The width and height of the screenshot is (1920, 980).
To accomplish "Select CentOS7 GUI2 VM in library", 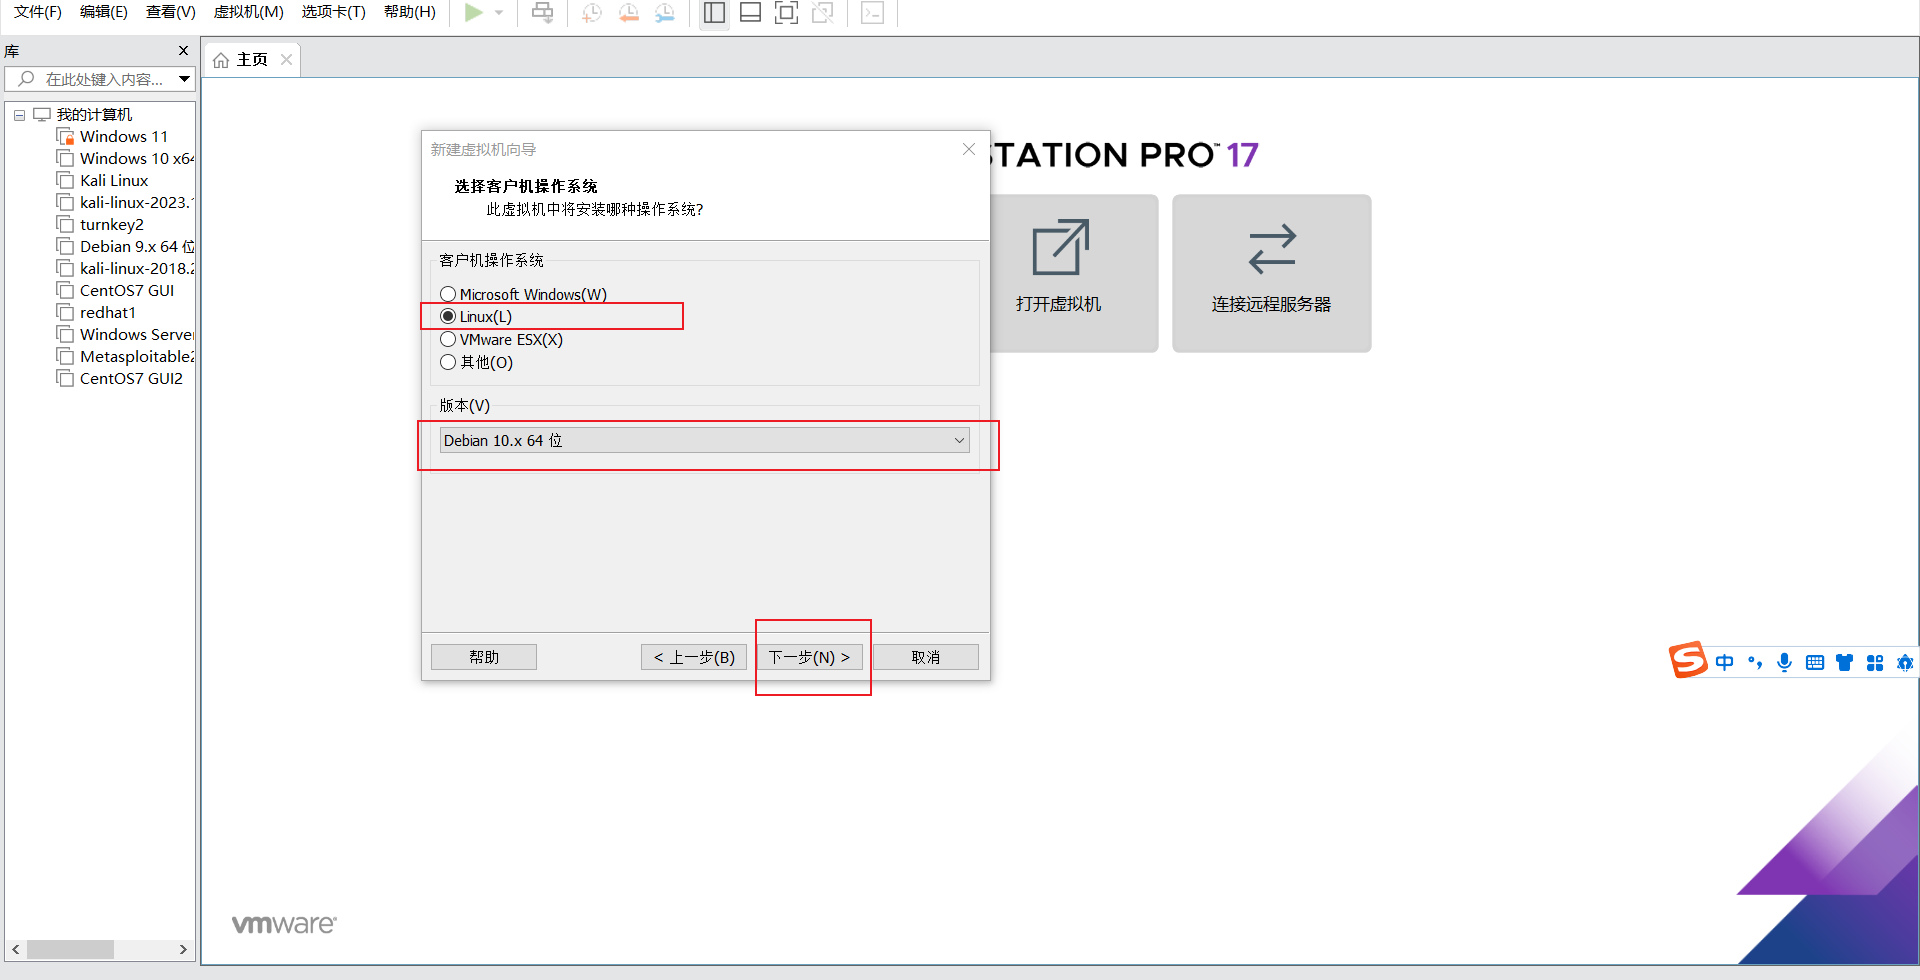I will click(120, 379).
